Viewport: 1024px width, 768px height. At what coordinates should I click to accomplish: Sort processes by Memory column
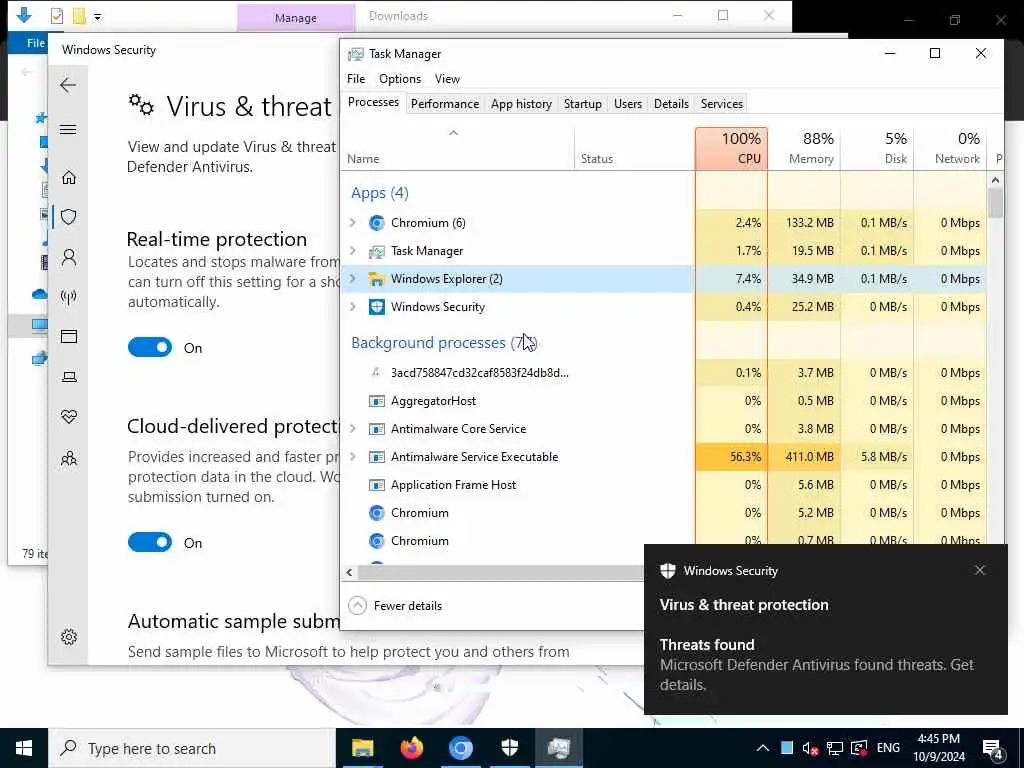coord(804,149)
